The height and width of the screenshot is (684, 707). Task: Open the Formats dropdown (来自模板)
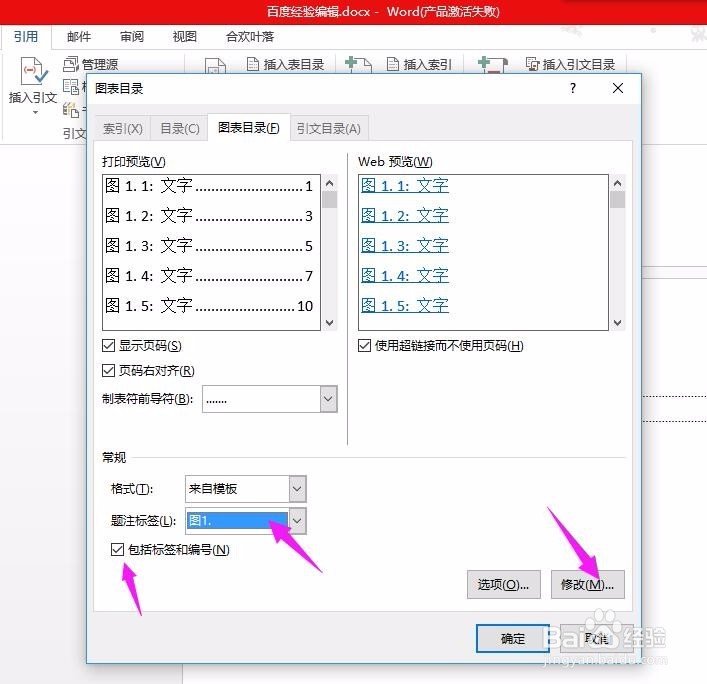tap(297, 489)
